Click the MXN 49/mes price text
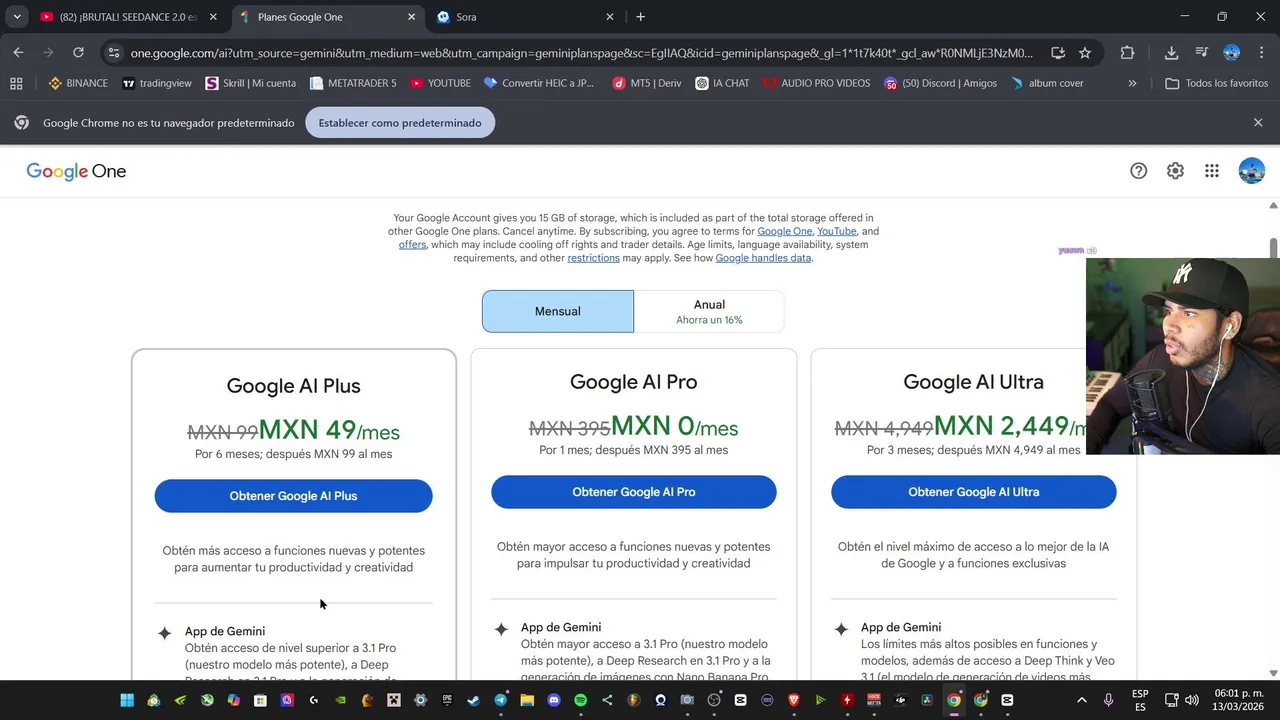Screen dimensions: 1280x720 click(x=329, y=430)
